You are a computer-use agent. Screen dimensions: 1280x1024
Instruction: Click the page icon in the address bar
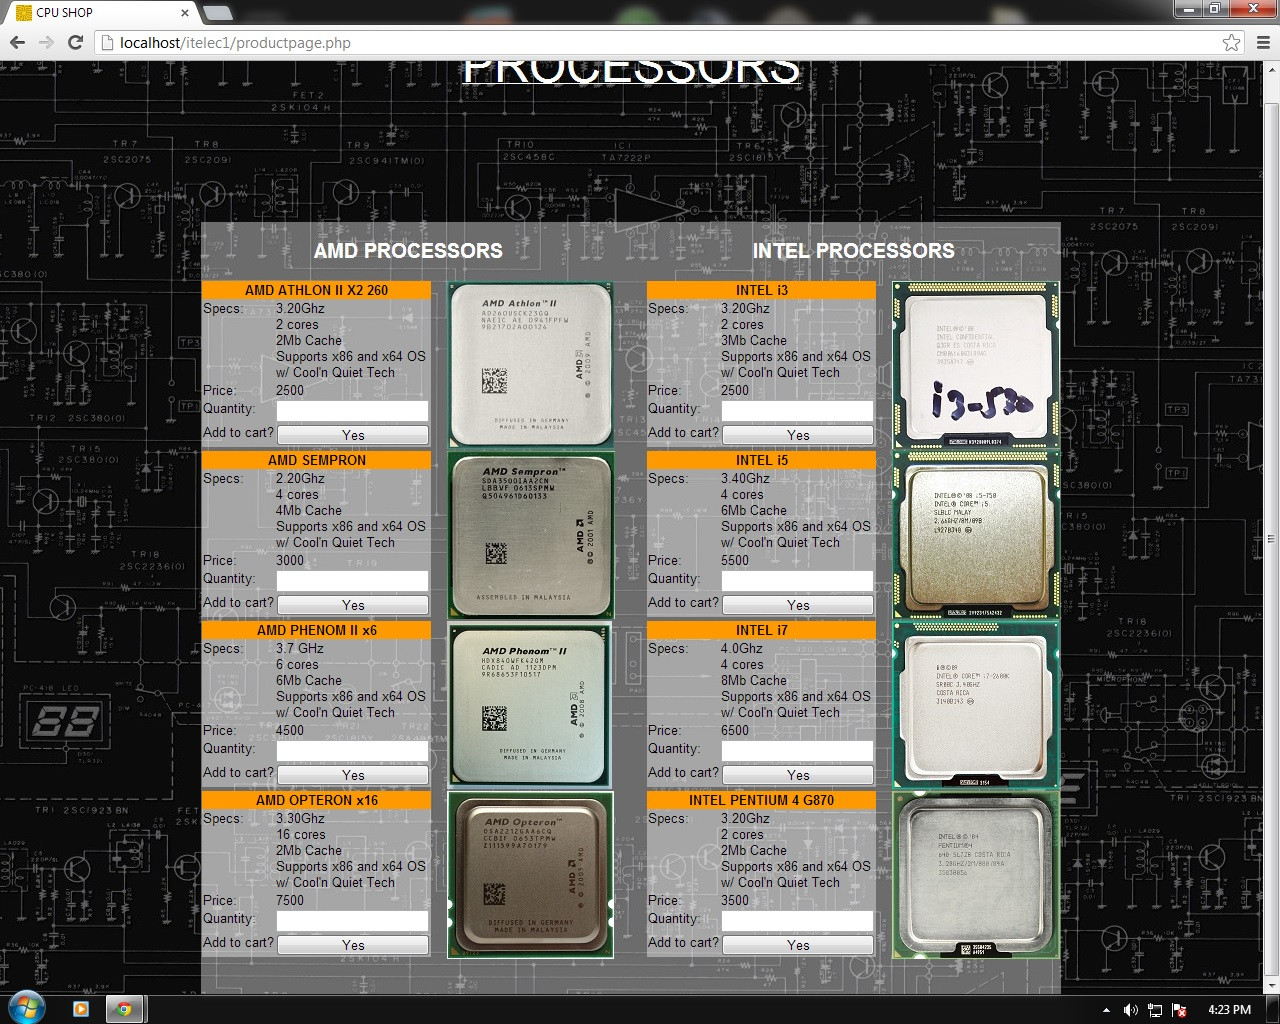(x=107, y=43)
